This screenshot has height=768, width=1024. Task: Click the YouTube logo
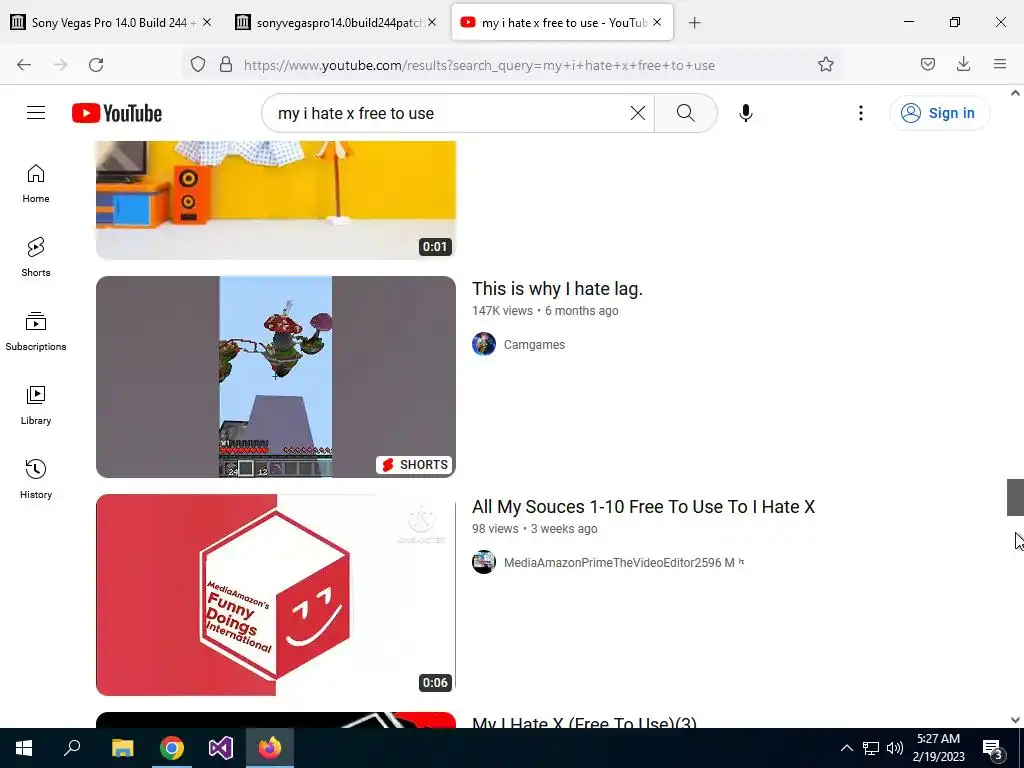click(117, 113)
